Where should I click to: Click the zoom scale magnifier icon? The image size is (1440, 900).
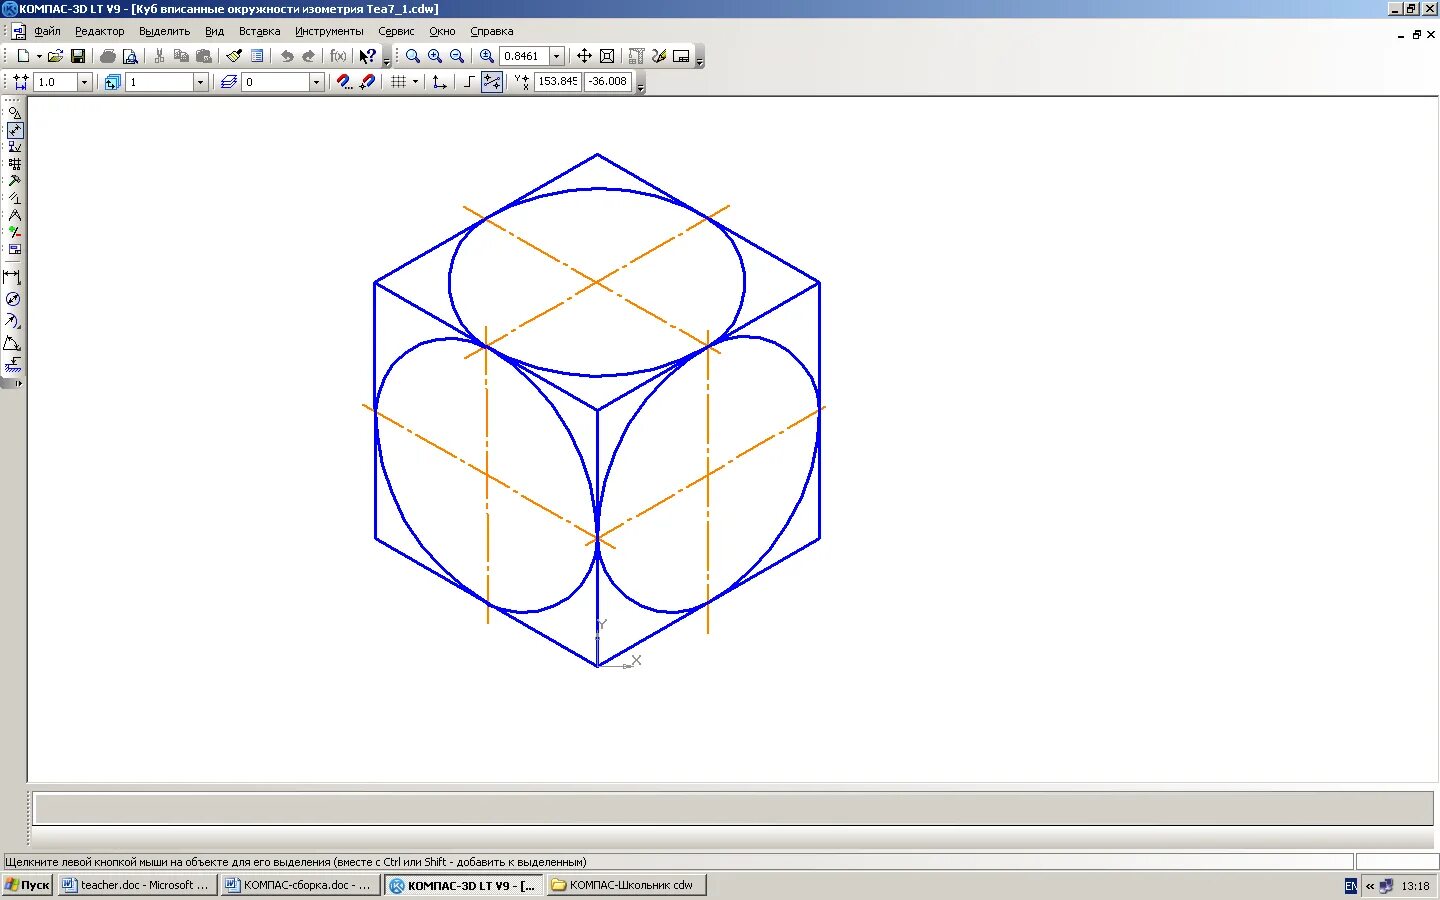487,56
